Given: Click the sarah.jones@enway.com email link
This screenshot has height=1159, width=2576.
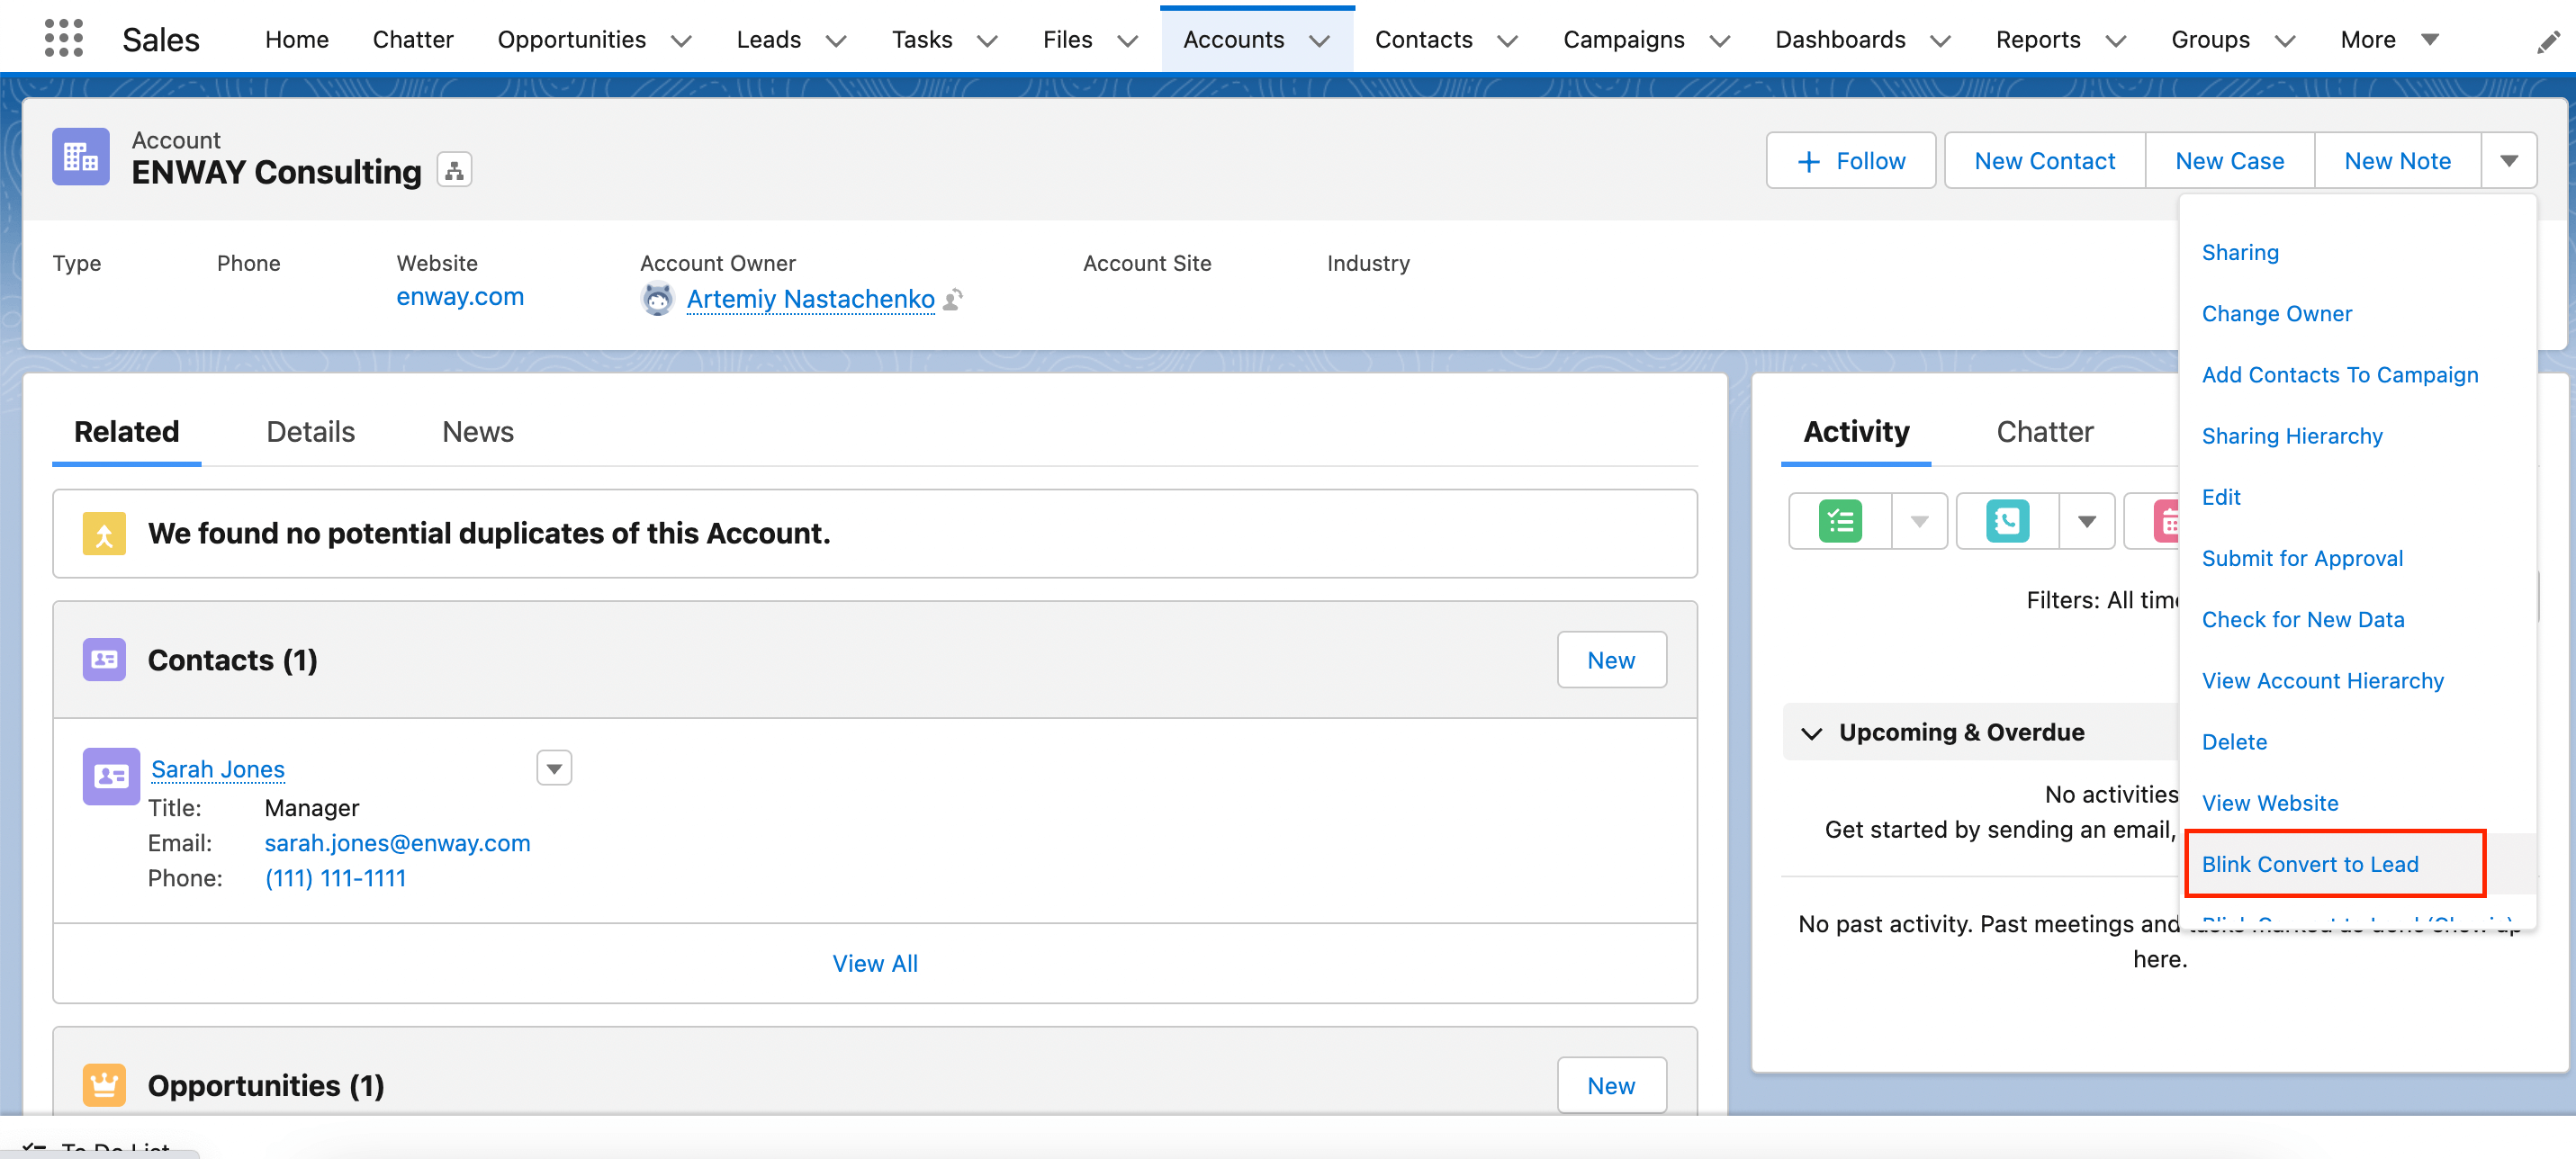Looking at the screenshot, I should [x=396, y=842].
